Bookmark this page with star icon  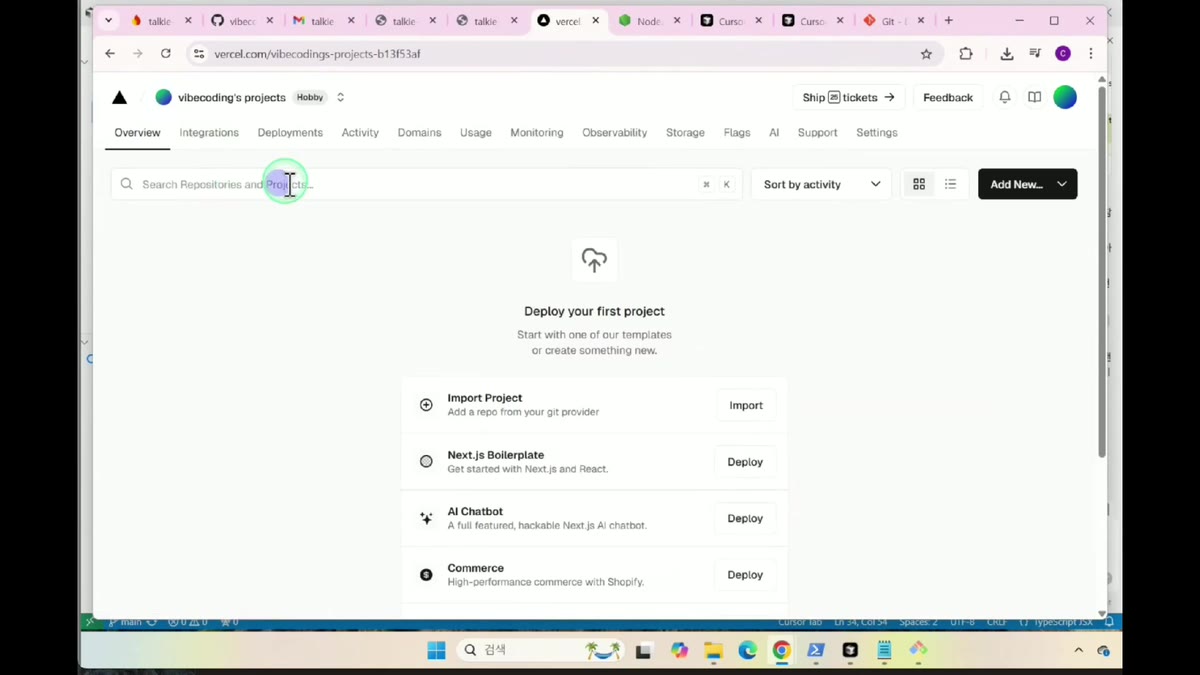click(926, 54)
